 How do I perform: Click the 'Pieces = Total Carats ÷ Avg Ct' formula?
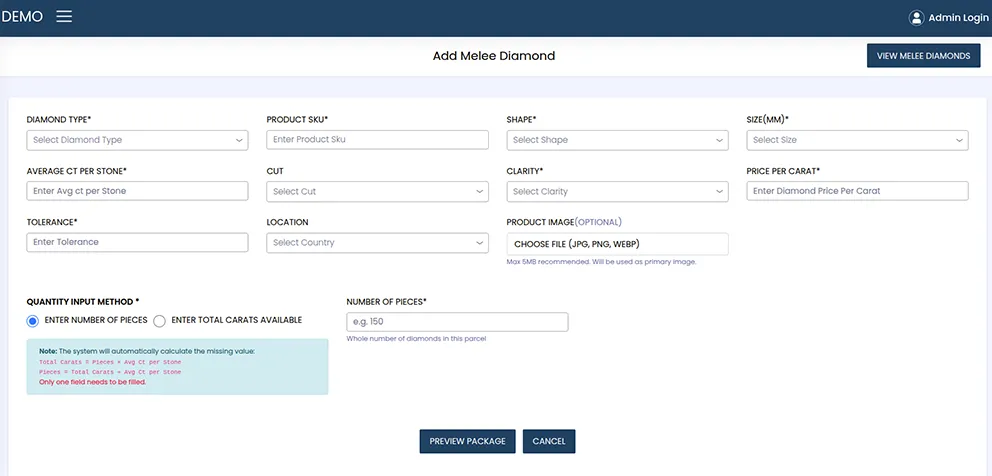click(x=110, y=372)
